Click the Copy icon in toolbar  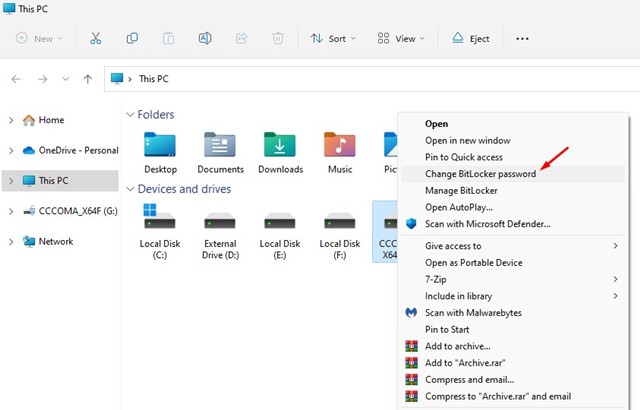pos(132,39)
